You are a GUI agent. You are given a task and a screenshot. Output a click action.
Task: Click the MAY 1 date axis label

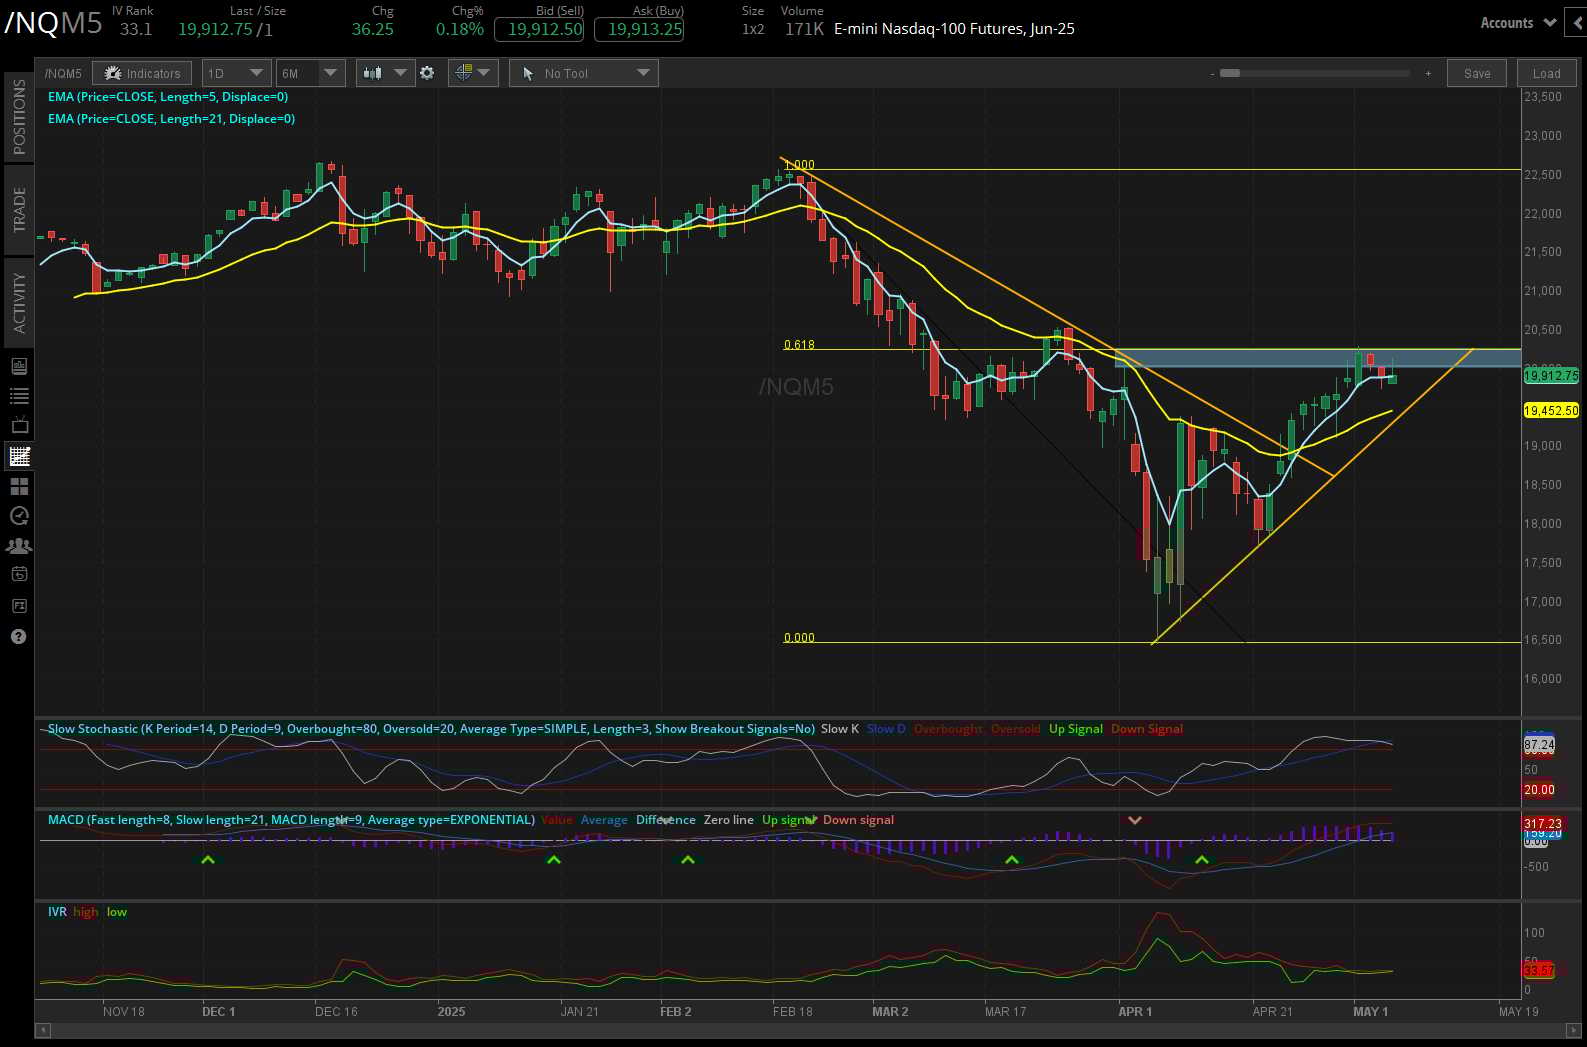[x=1370, y=1012]
